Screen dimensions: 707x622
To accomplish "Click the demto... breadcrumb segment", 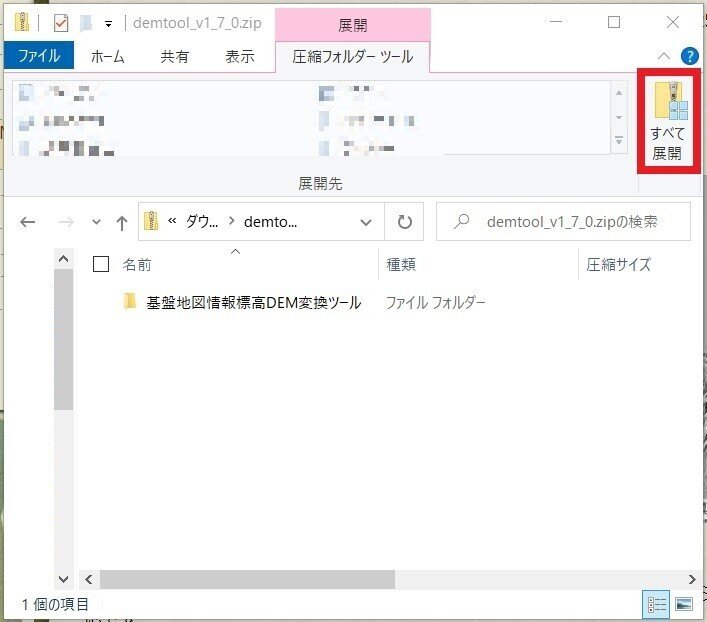I will [x=271, y=221].
